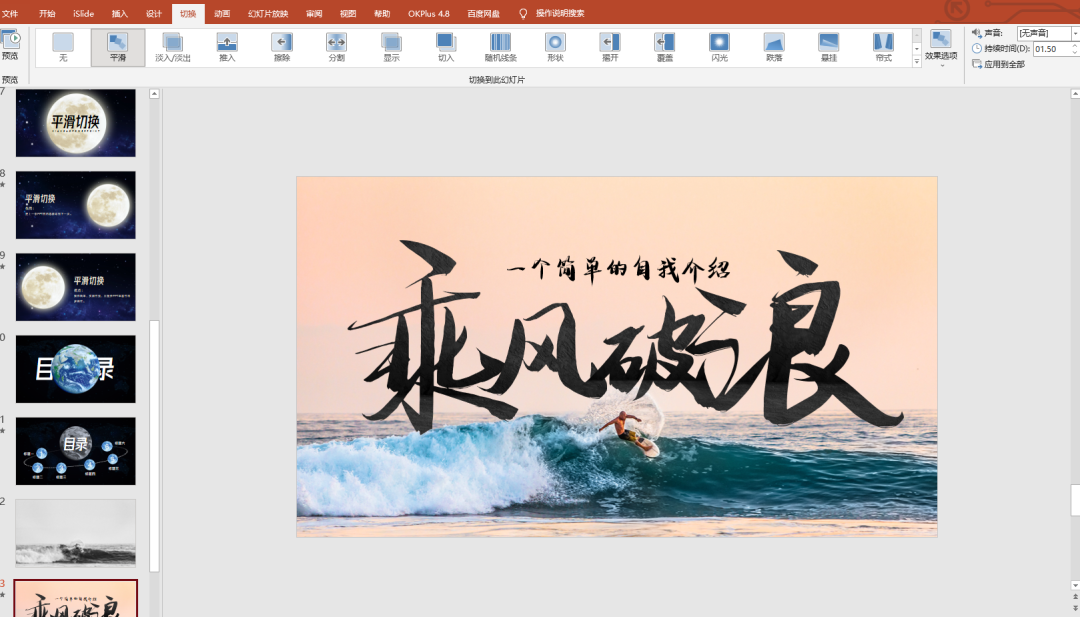The width and height of the screenshot is (1080, 617).
Task: Click the thumbnail panel scrollbar handle
Action: pos(154,446)
